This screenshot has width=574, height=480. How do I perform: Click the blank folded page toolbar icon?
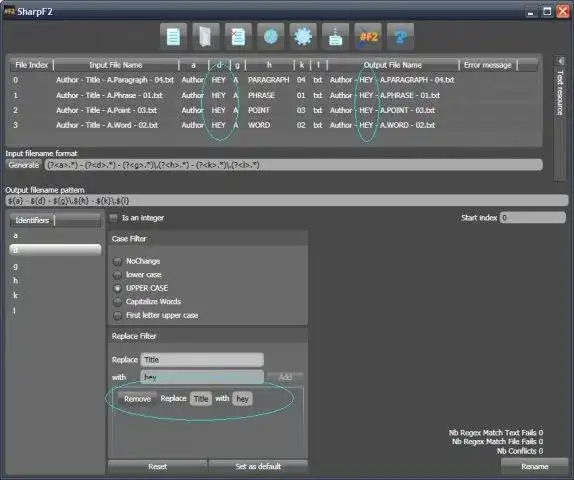(x=205, y=37)
